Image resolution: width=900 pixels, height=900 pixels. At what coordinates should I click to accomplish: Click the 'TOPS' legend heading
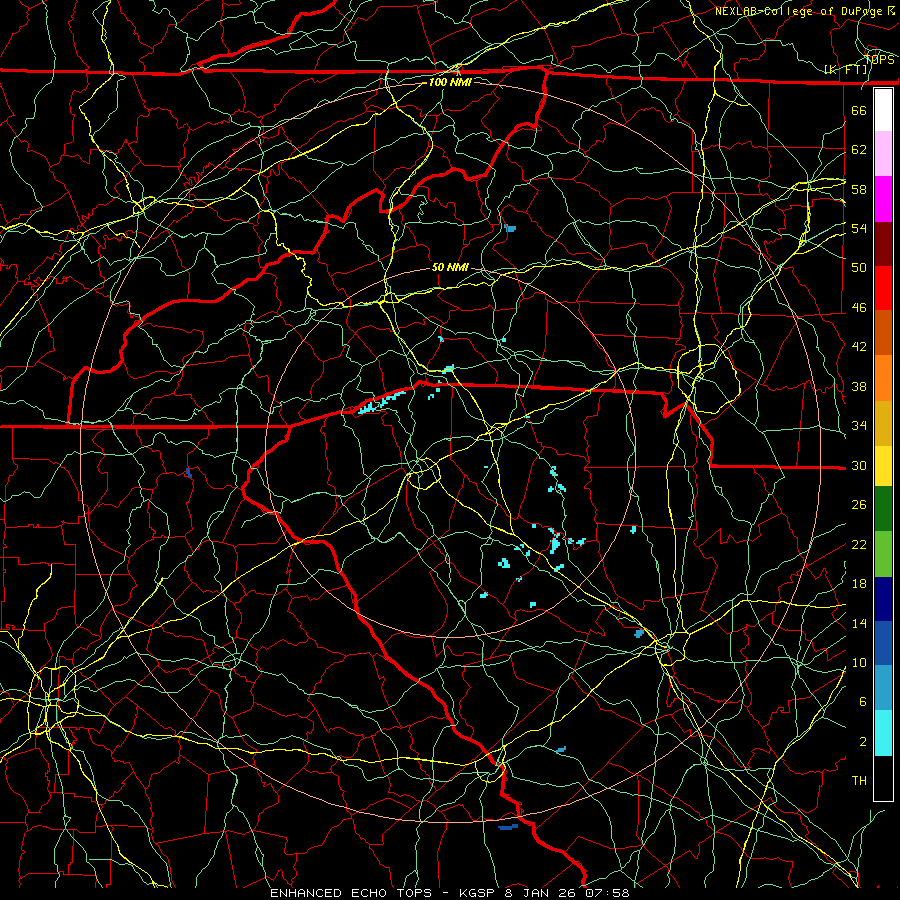pos(879,59)
